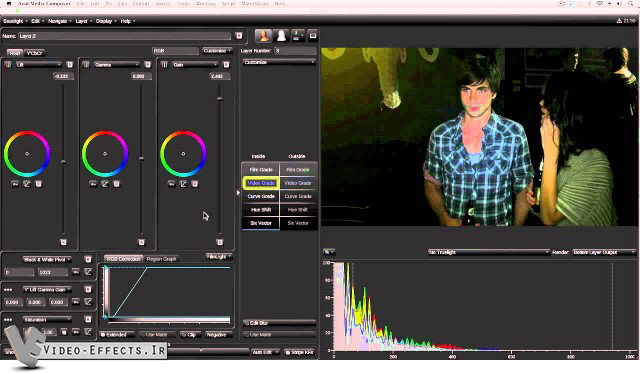Toggle the Stripe KFs checkbox
Viewport: 640px width, 374px height.
(x=300, y=352)
